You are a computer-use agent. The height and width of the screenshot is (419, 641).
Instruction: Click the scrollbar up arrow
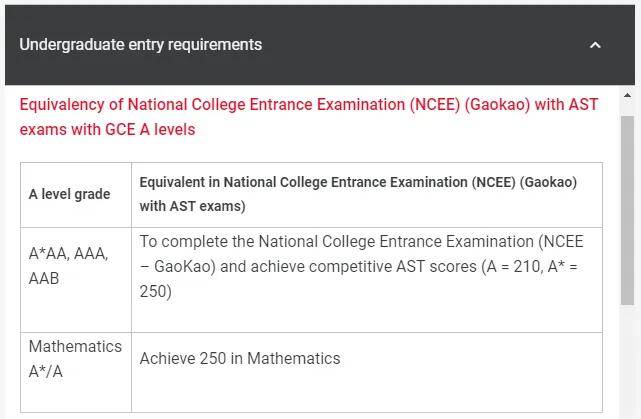(627, 95)
